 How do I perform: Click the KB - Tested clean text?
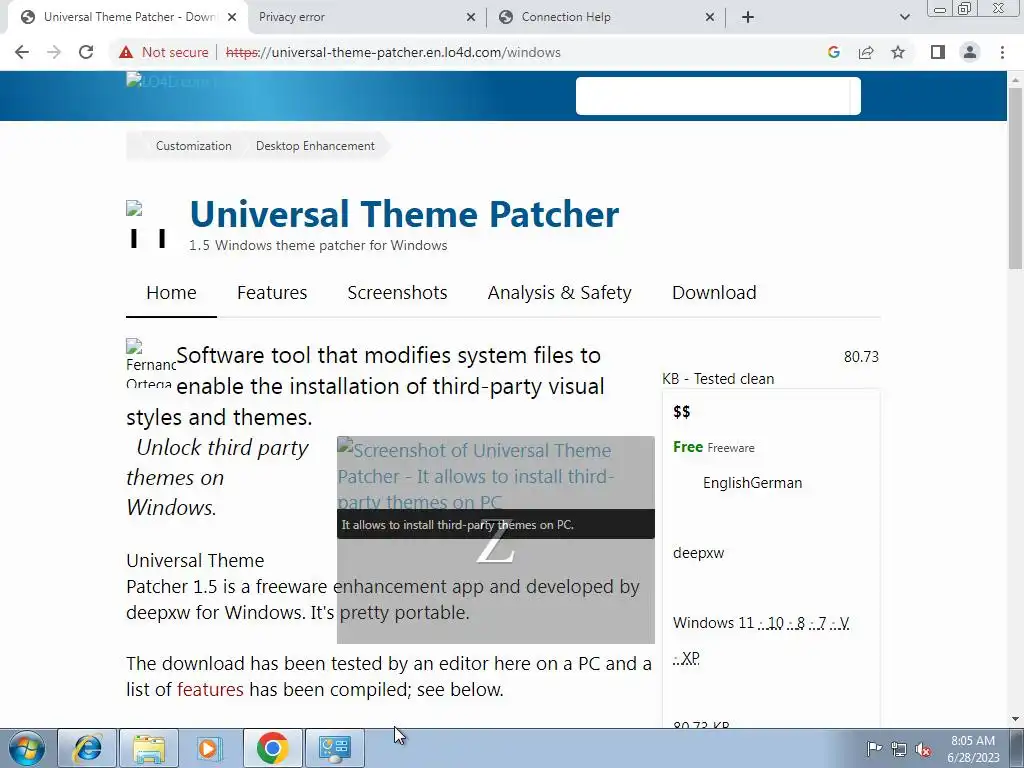pyautogui.click(x=718, y=379)
